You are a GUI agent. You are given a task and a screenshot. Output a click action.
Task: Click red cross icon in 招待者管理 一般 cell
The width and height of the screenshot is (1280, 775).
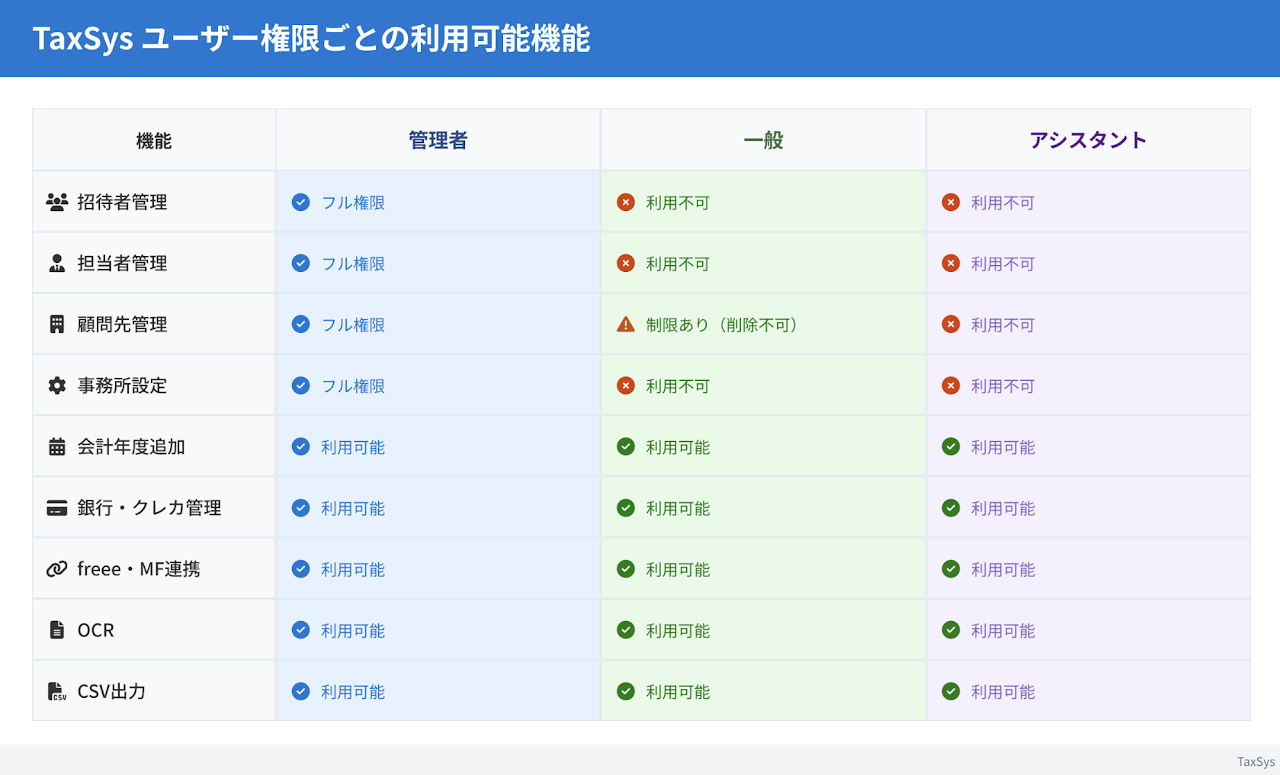coord(626,202)
